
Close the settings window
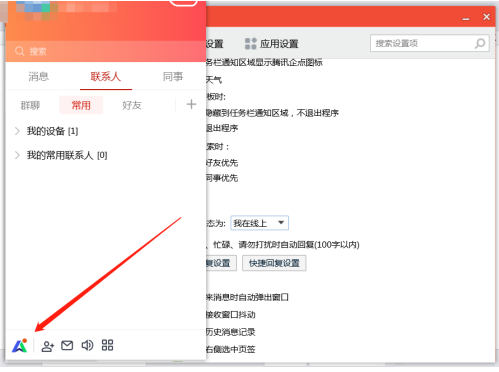(x=487, y=17)
